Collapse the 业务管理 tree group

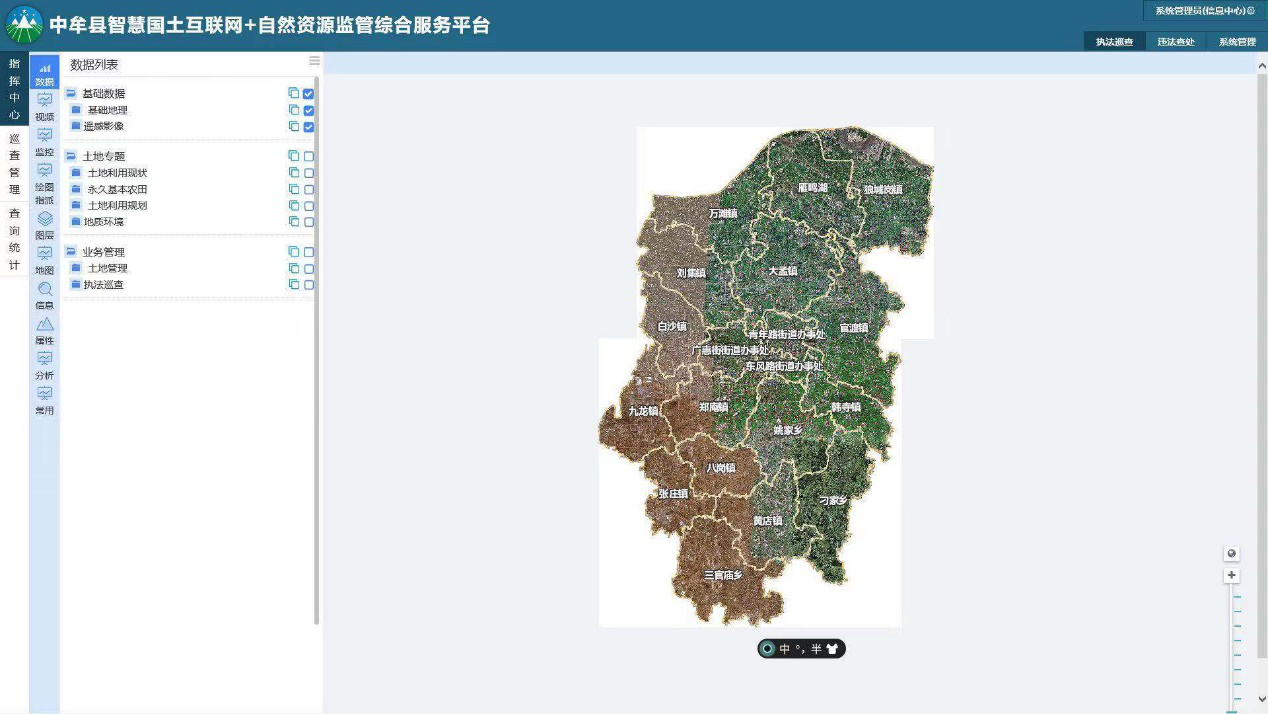[x=71, y=252]
